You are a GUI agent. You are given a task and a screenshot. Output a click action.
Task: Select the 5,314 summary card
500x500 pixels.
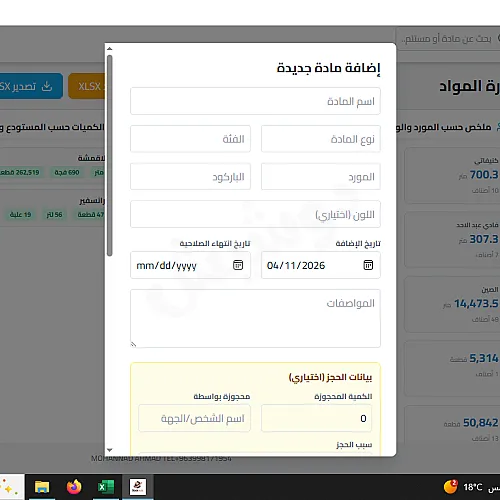(x=452, y=369)
